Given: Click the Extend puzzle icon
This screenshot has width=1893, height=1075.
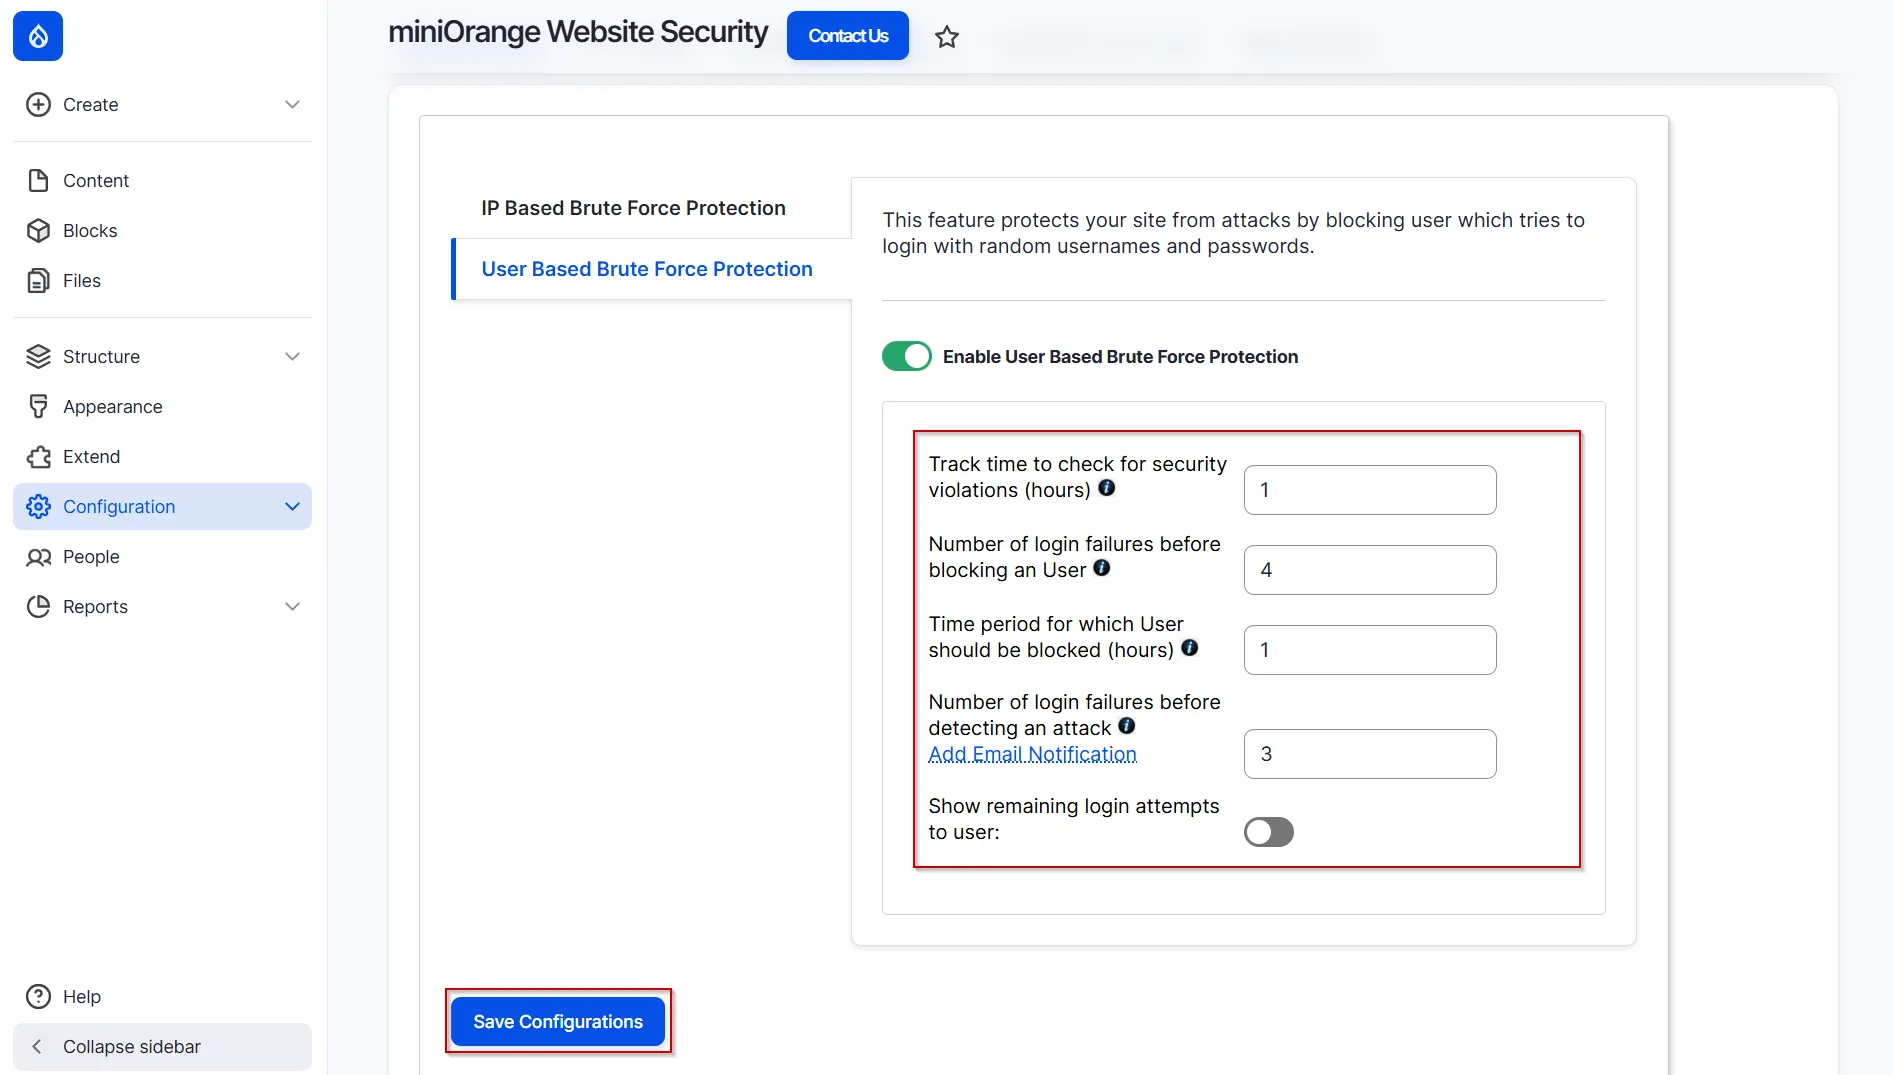Looking at the screenshot, I should [38, 457].
